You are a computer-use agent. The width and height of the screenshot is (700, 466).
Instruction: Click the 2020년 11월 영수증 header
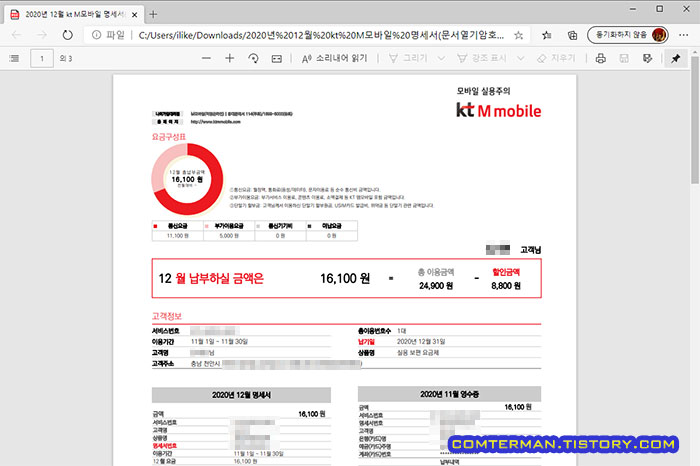449,394
